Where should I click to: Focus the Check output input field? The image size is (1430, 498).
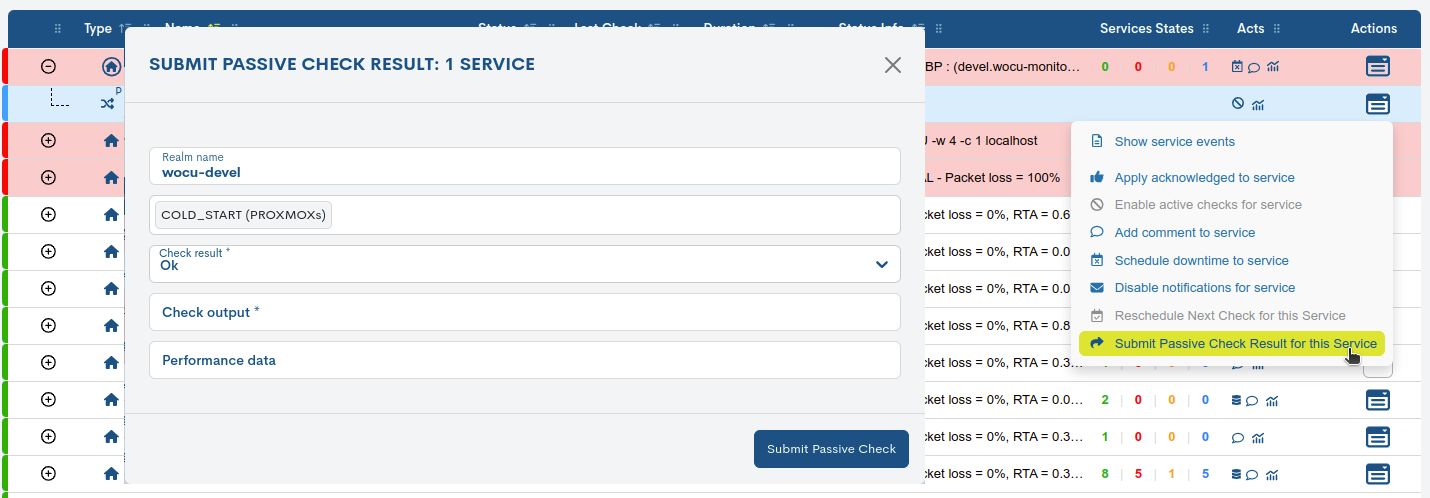525,312
